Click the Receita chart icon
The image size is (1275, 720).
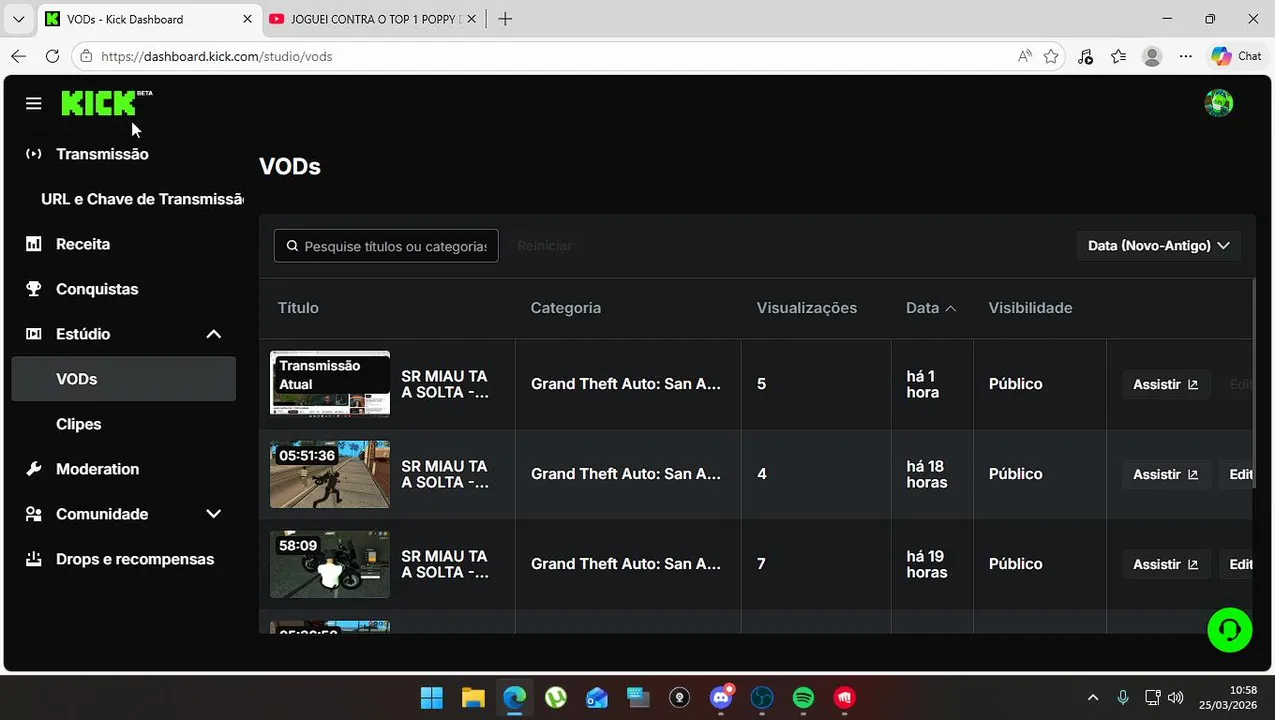[34, 244]
